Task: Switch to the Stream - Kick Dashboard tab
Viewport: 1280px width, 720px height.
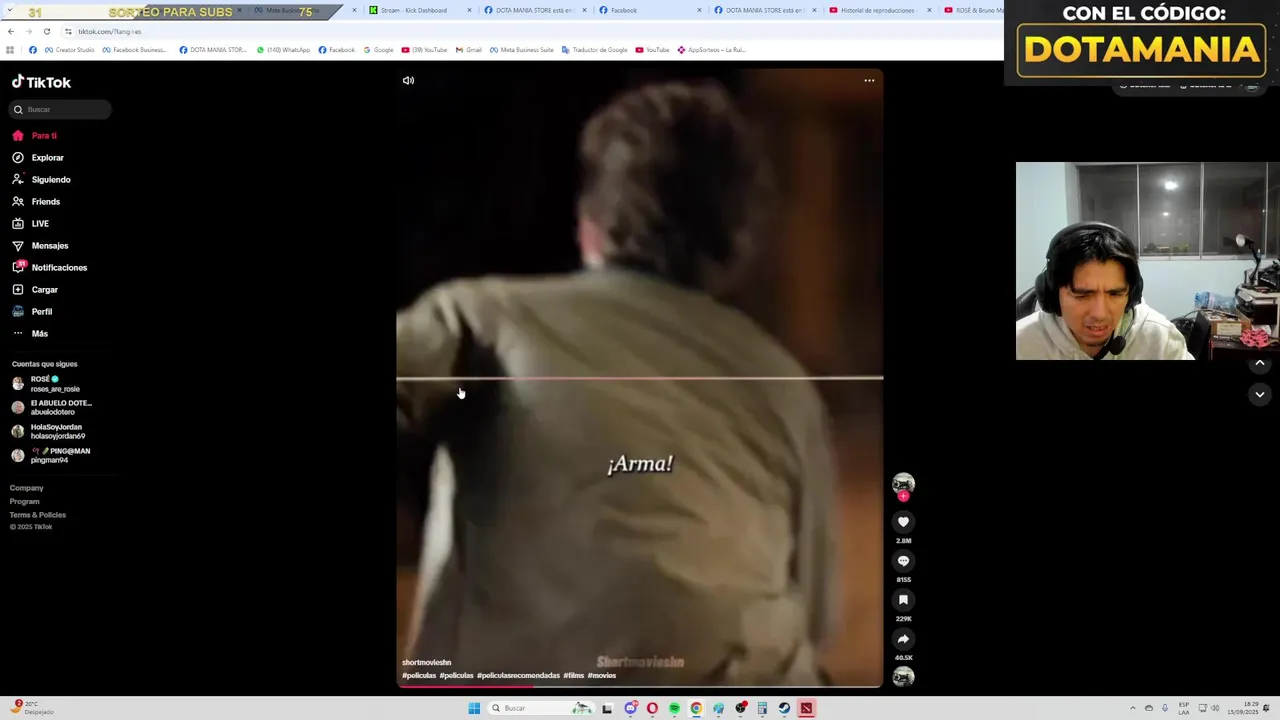Action: (419, 10)
